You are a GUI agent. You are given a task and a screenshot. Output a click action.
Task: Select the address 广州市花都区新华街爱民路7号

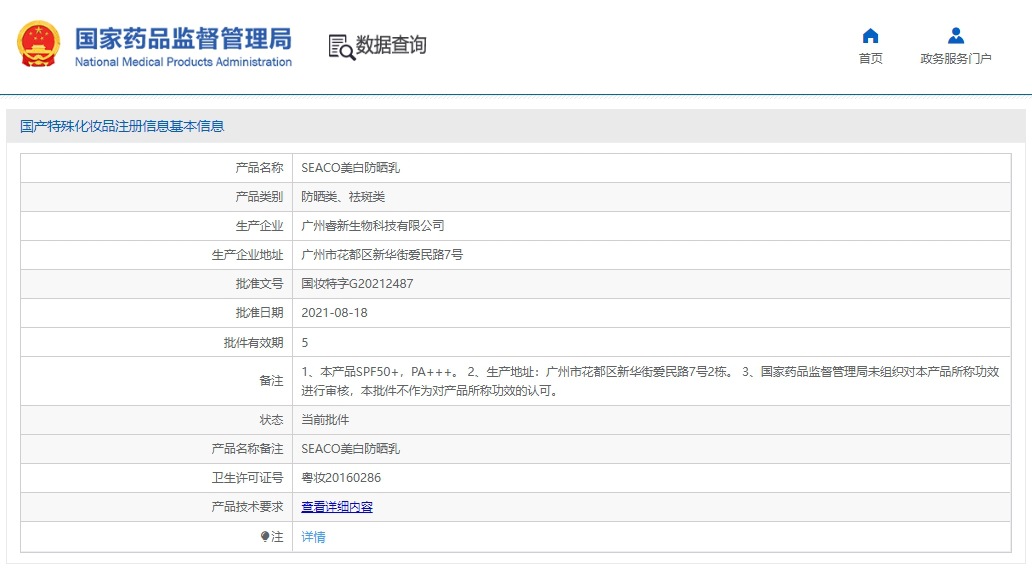pyautogui.click(x=382, y=255)
